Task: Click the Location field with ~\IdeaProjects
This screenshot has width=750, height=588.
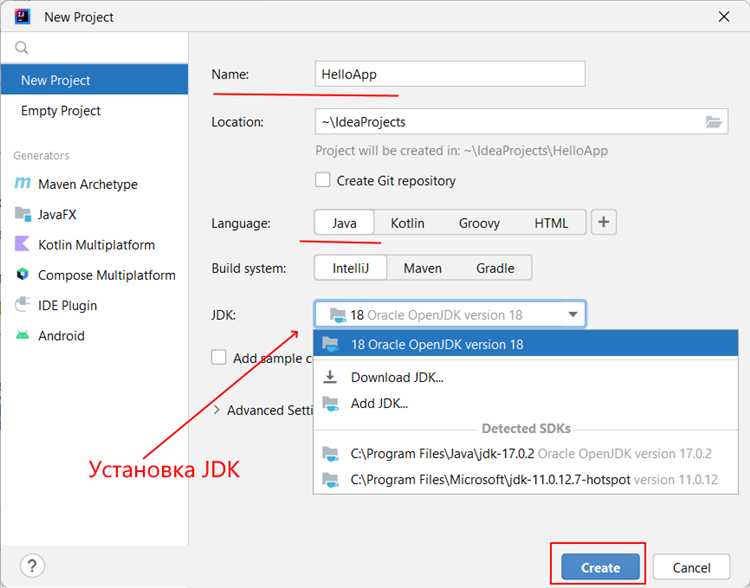Action: 521,122
